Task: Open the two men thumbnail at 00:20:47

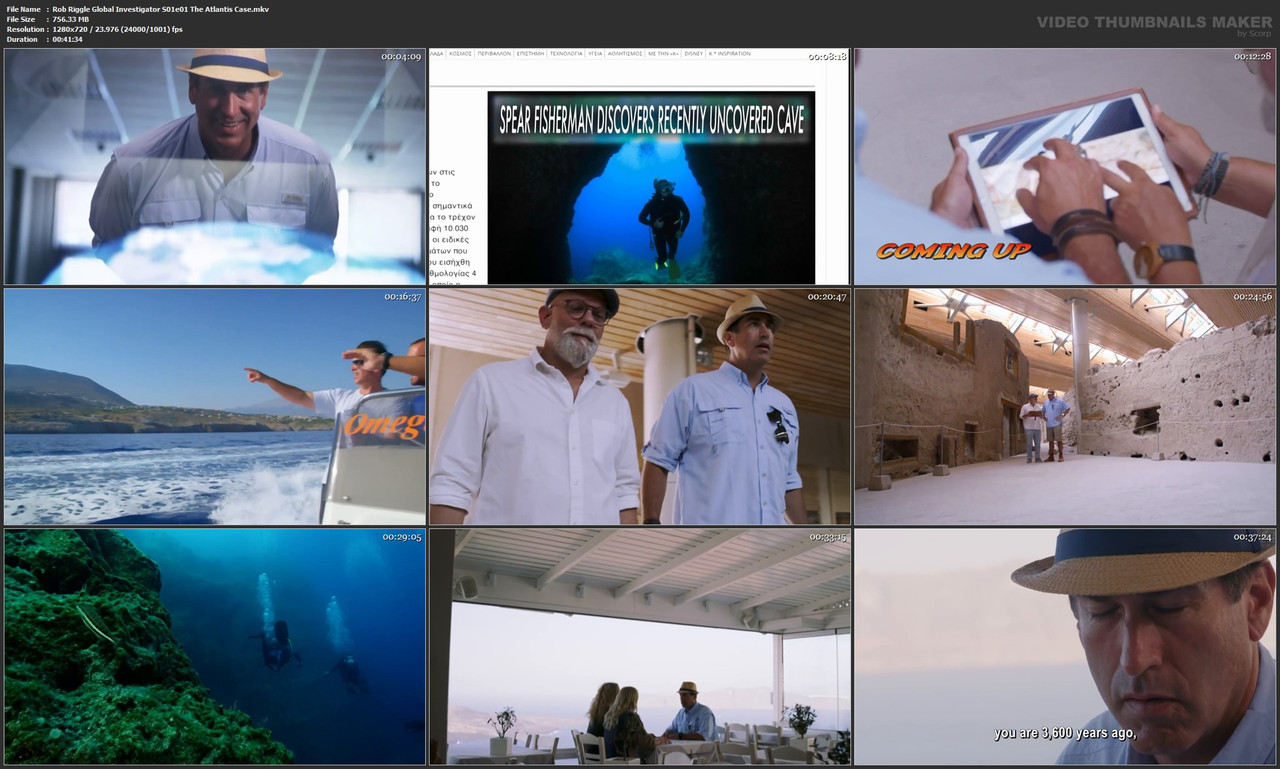Action: coord(639,407)
